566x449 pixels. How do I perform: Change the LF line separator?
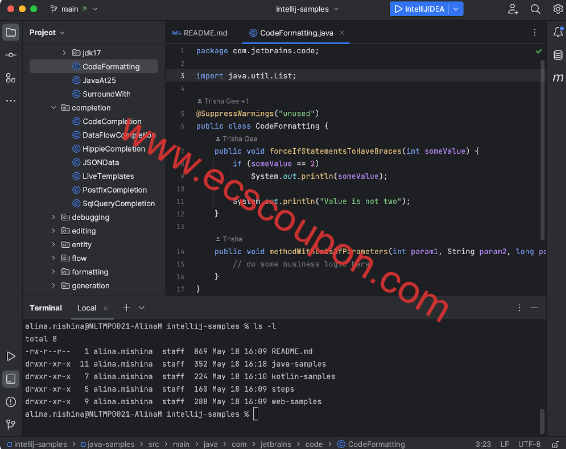coord(505,444)
